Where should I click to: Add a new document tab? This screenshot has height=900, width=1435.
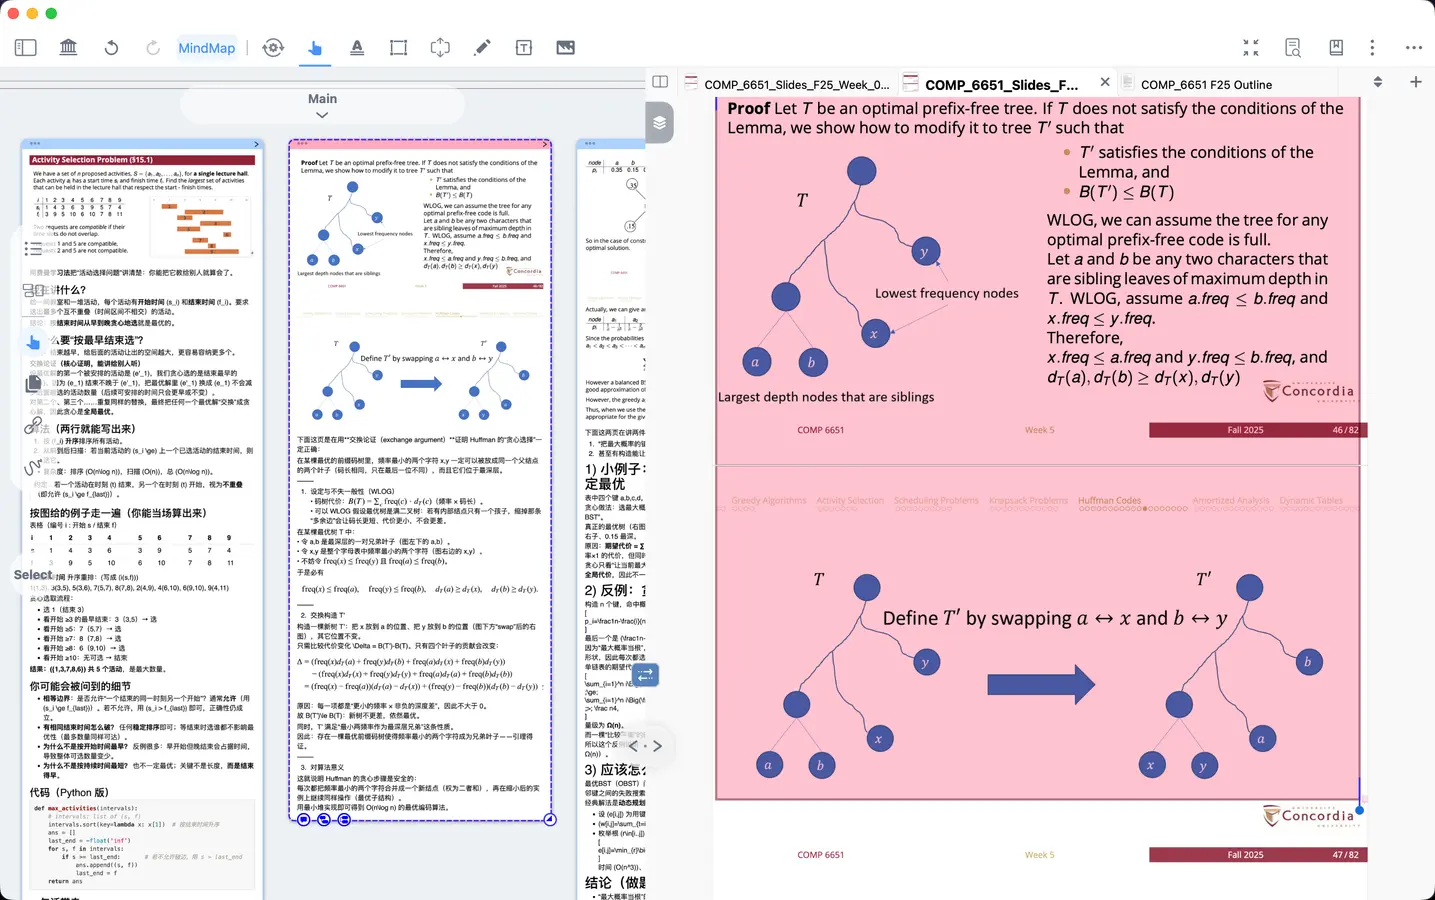pyautogui.click(x=1415, y=82)
